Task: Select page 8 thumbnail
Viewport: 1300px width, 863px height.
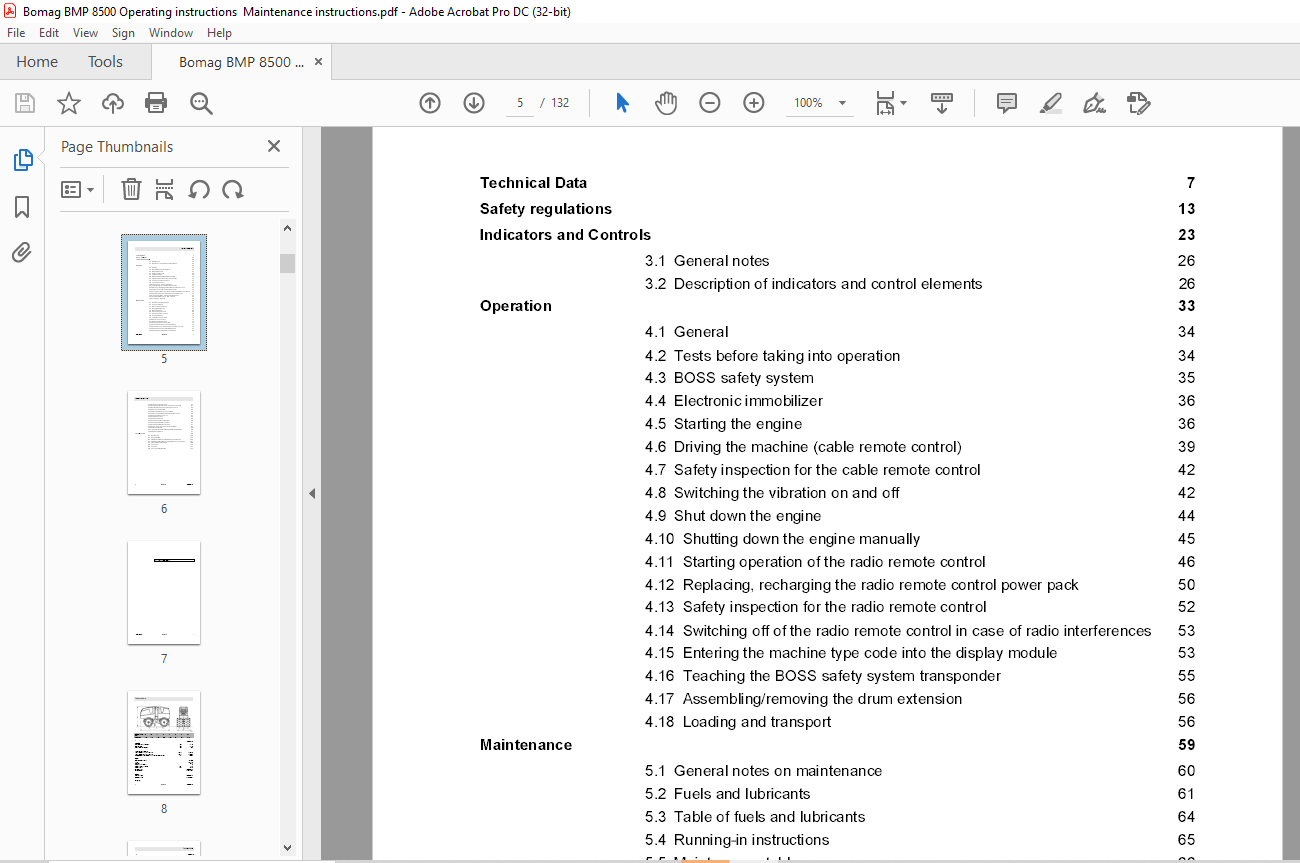Action: [164, 743]
